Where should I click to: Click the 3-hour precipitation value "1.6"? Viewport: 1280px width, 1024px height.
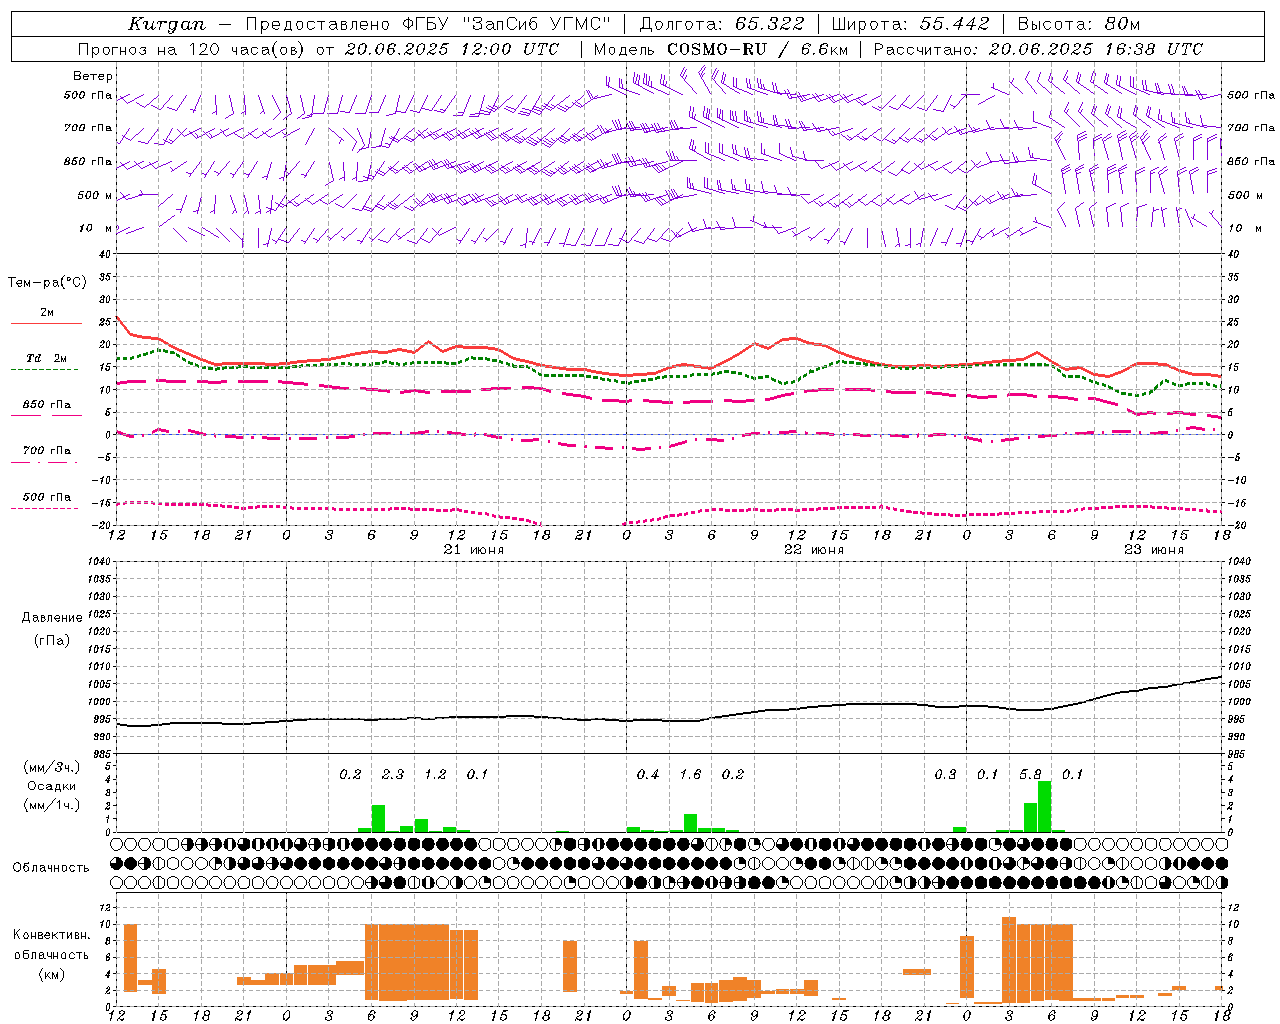click(x=690, y=775)
